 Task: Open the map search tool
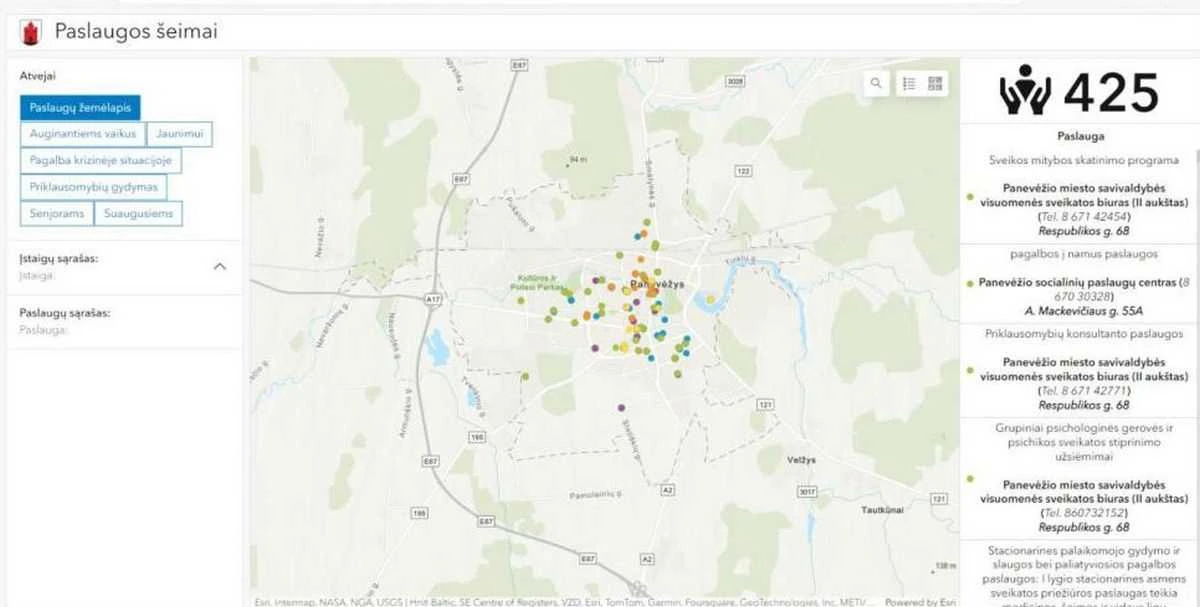click(877, 84)
